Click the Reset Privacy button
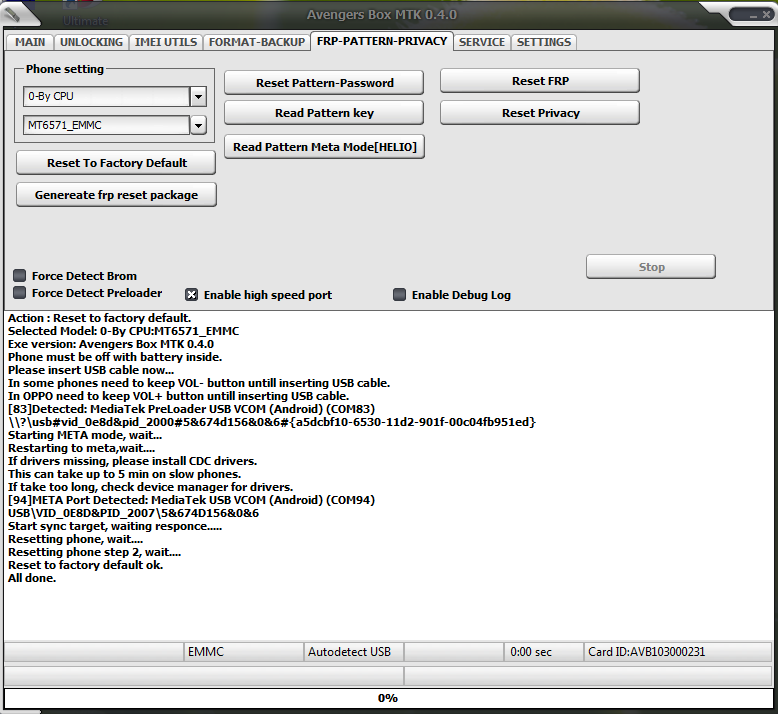Image resolution: width=778 pixels, height=714 pixels. click(540, 113)
